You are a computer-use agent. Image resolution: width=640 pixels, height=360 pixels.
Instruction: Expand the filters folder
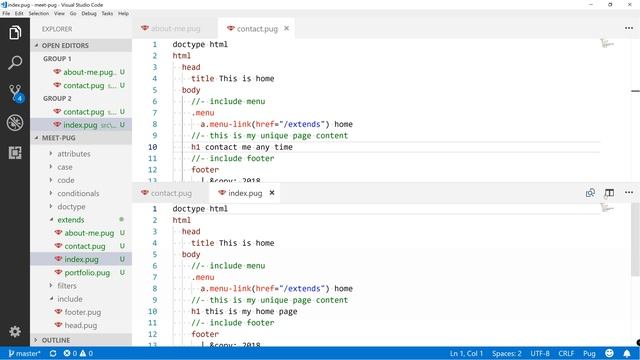click(81, 286)
